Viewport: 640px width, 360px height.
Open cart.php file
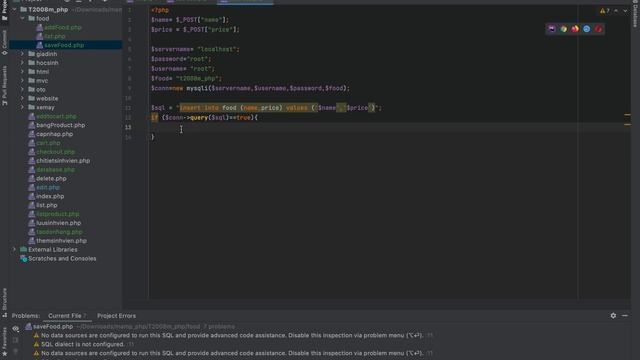tap(48, 143)
